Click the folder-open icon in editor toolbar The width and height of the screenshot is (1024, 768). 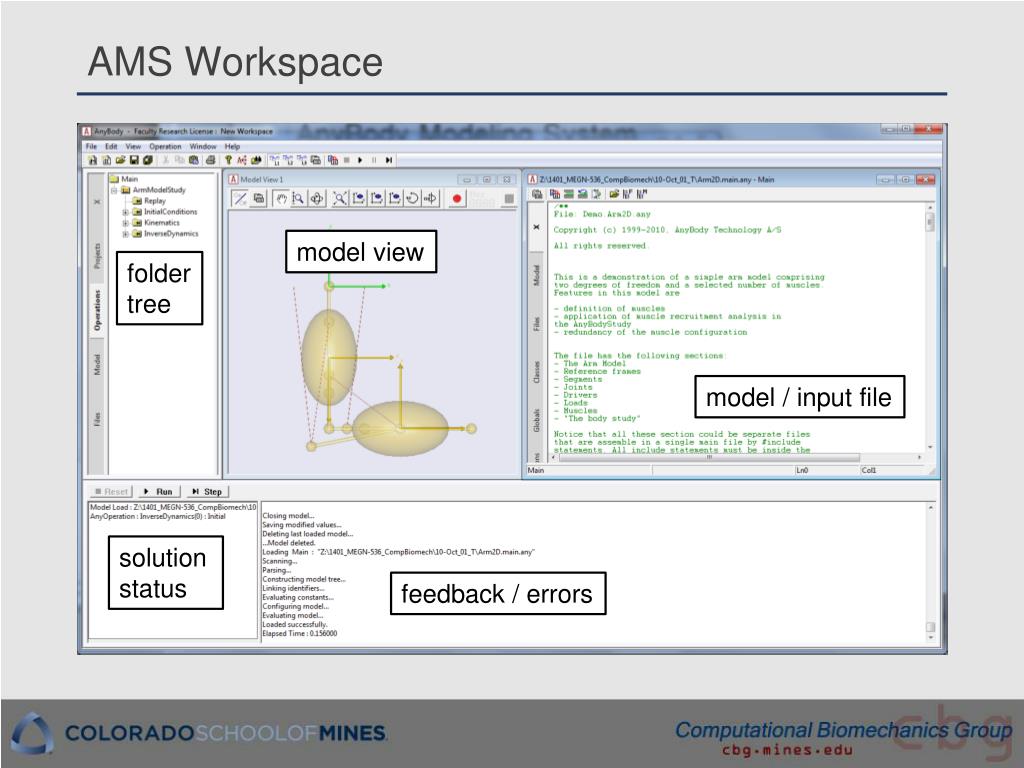[x=613, y=194]
